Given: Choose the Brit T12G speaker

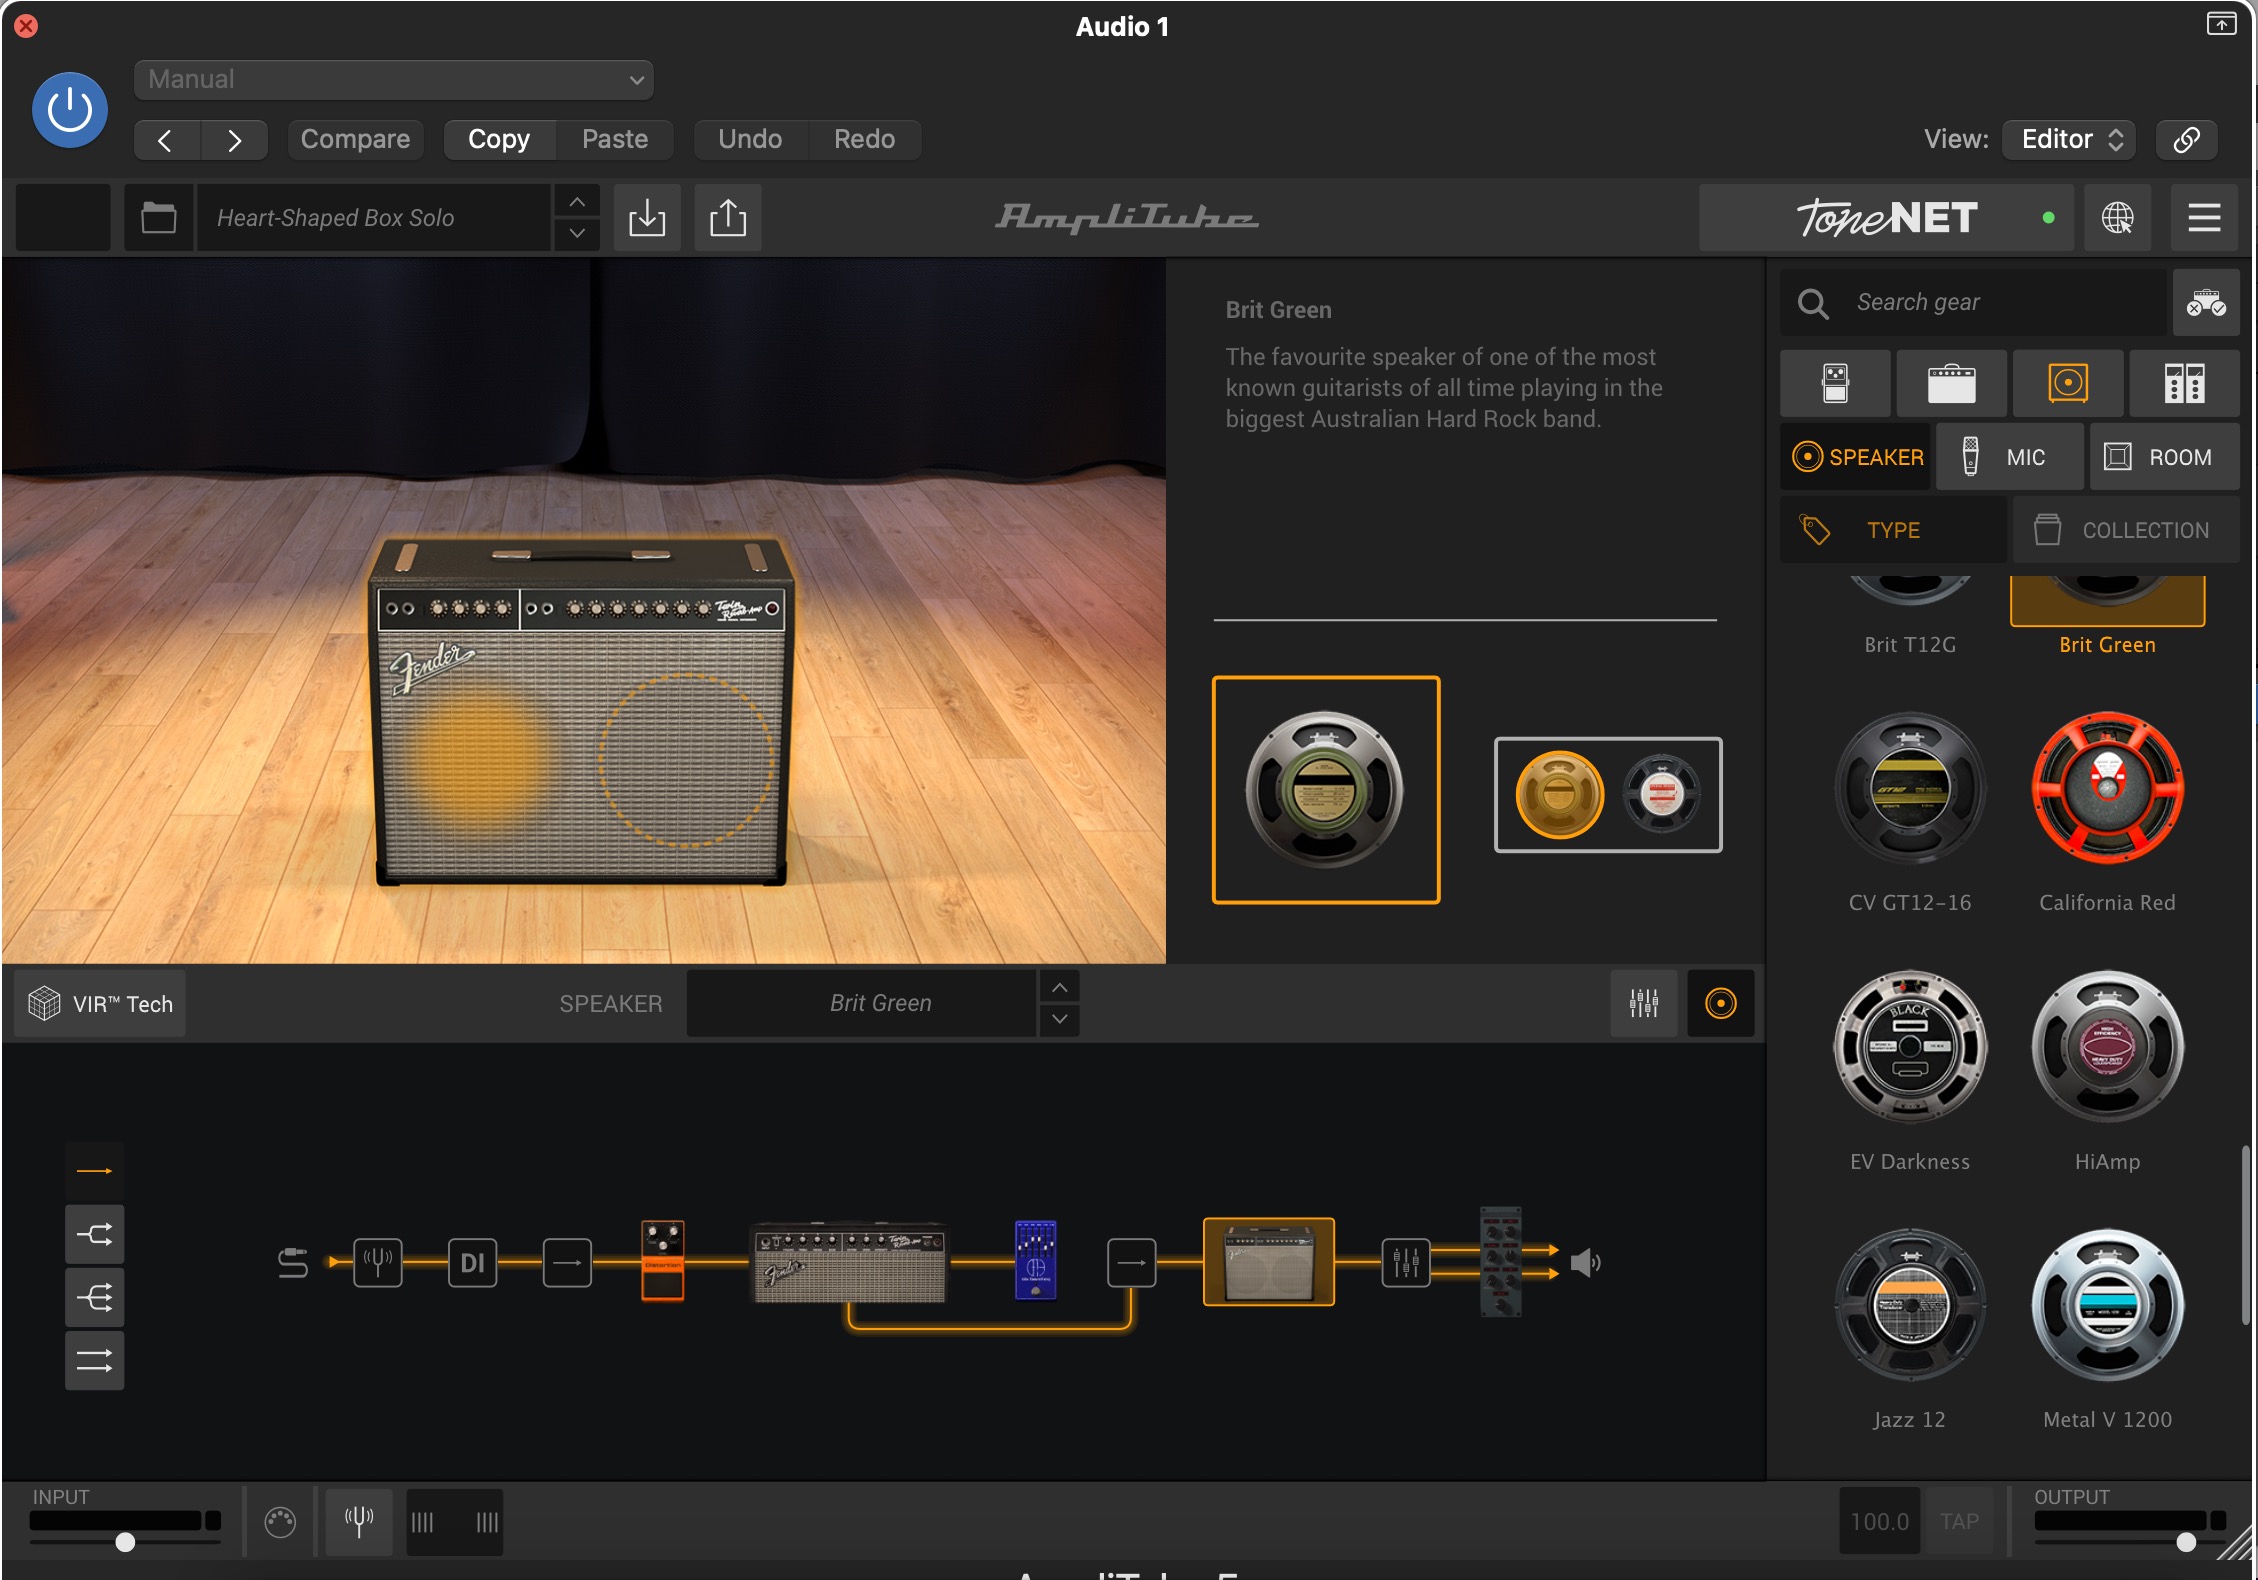Looking at the screenshot, I should pos(1910,614).
